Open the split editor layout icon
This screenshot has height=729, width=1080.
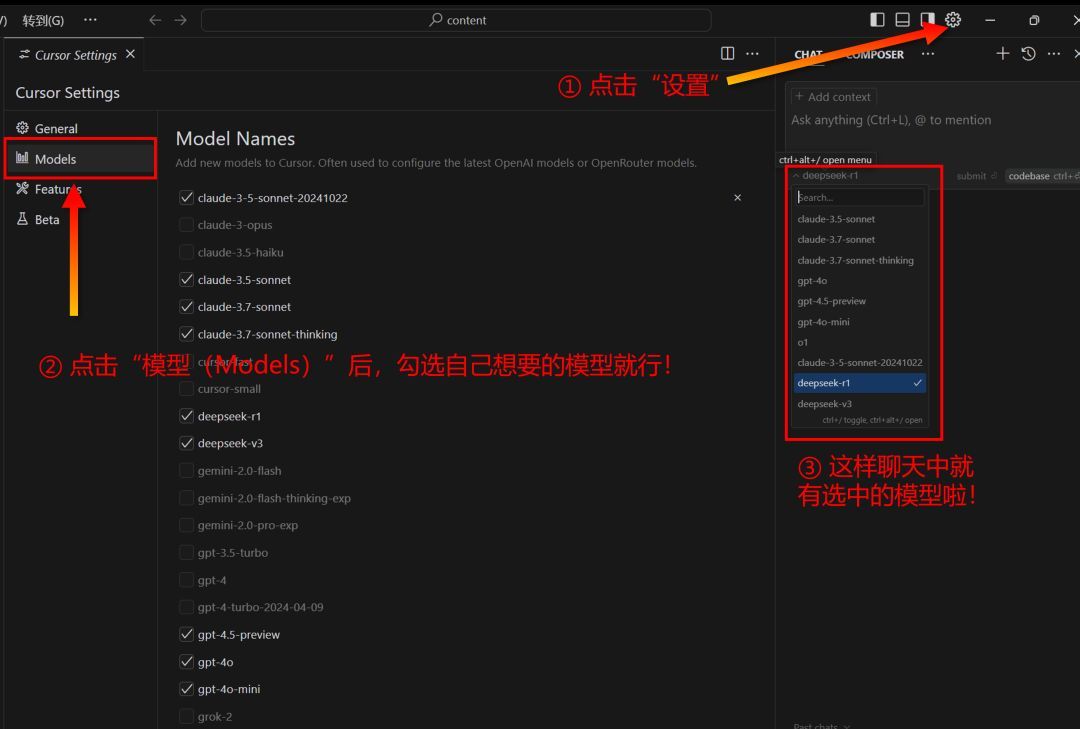point(726,53)
